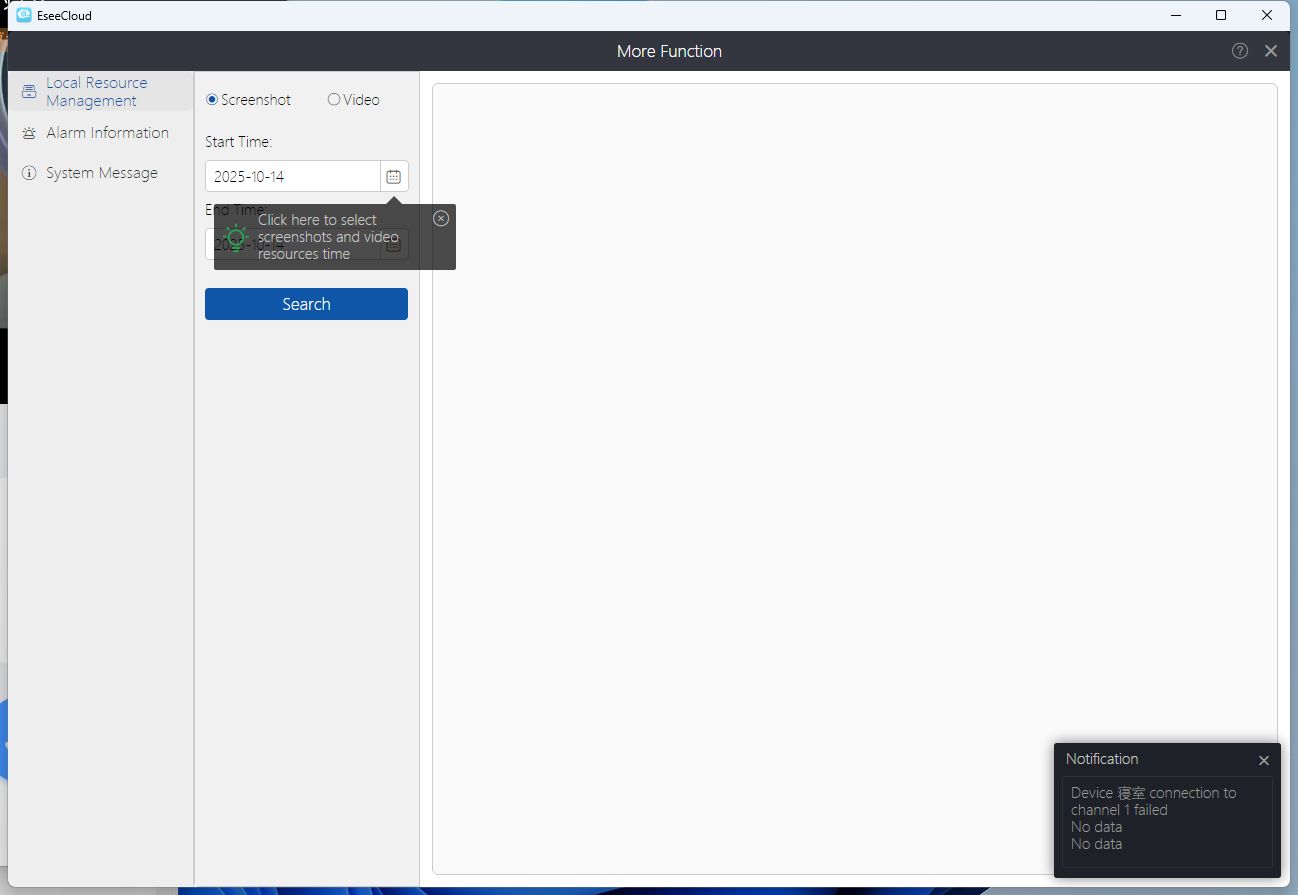This screenshot has height=895, width=1298.
Task: Click the tooltip text about resources time
Action: [x=327, y=237]
